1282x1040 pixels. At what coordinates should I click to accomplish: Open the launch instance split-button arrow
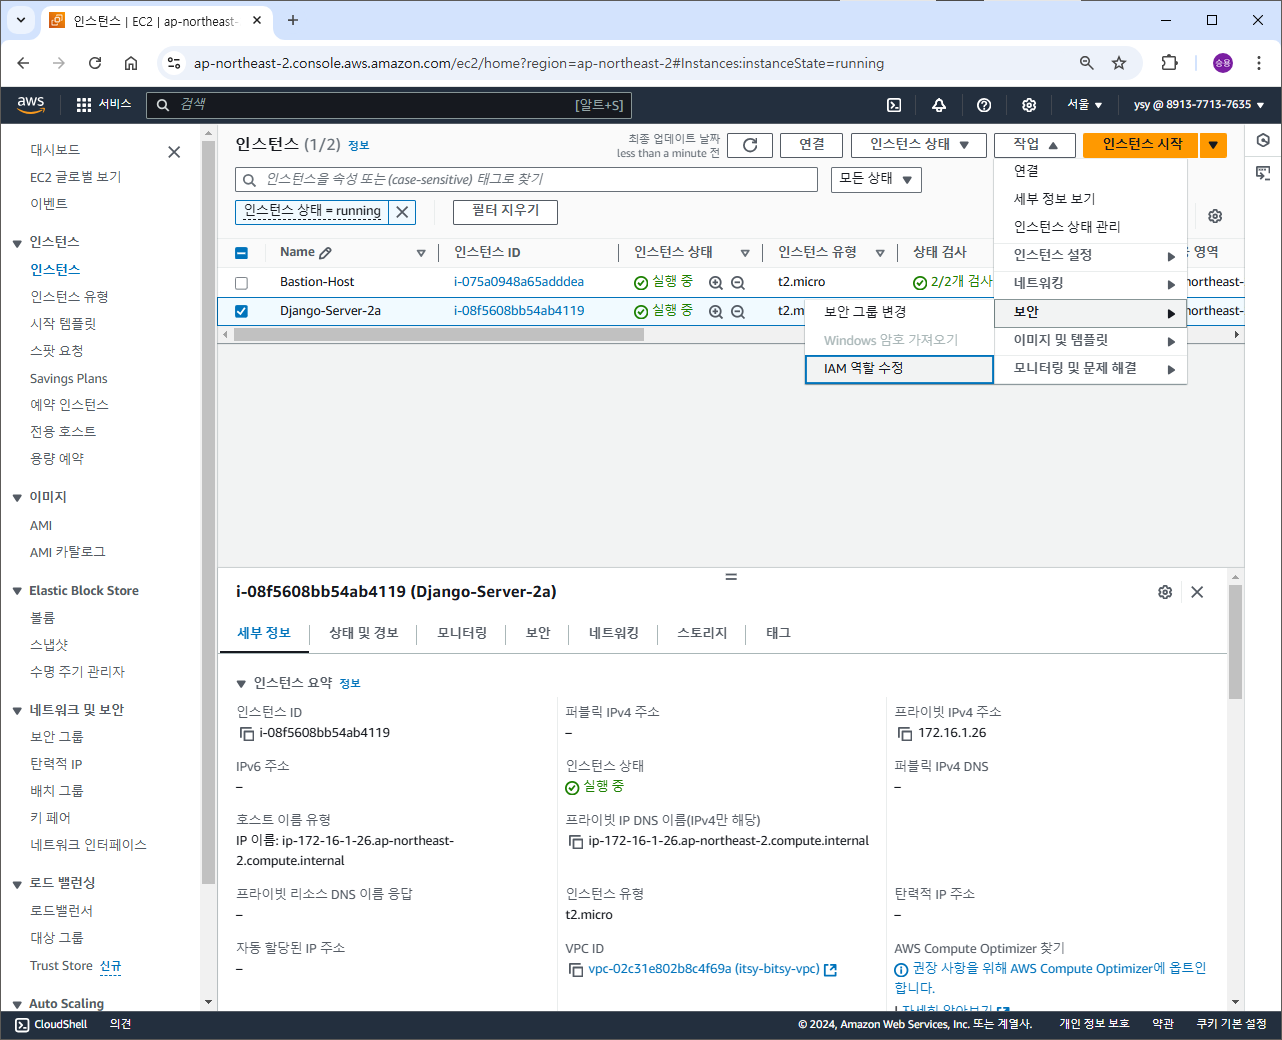(1213, 145)
